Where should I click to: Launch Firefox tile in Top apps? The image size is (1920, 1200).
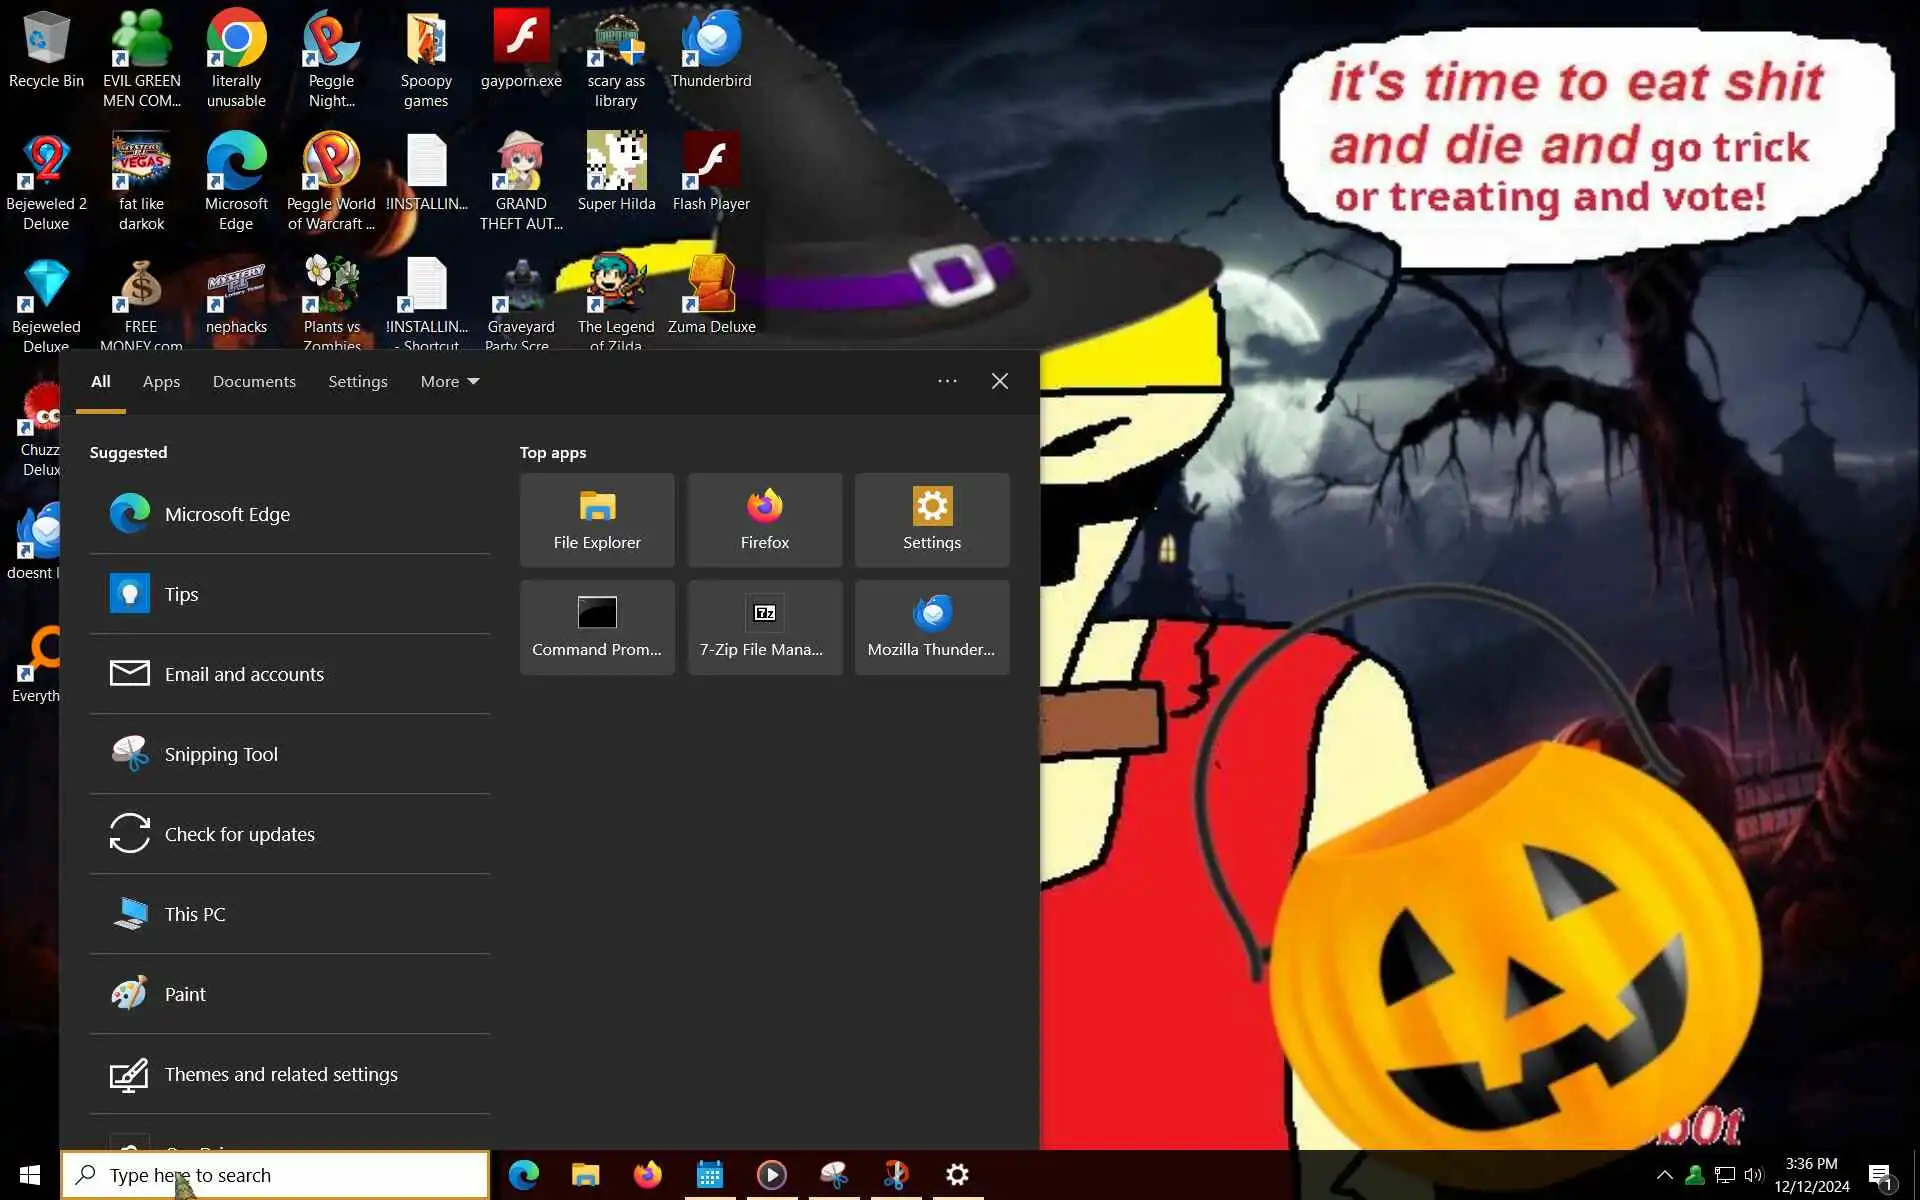(x=764, y=520)
